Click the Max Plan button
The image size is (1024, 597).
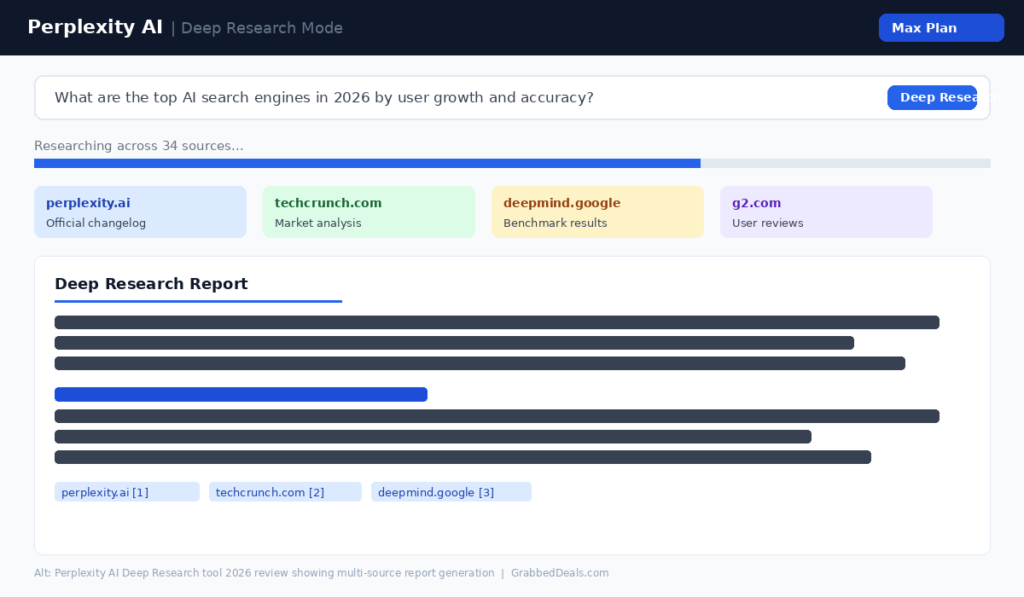pos(941,27)
